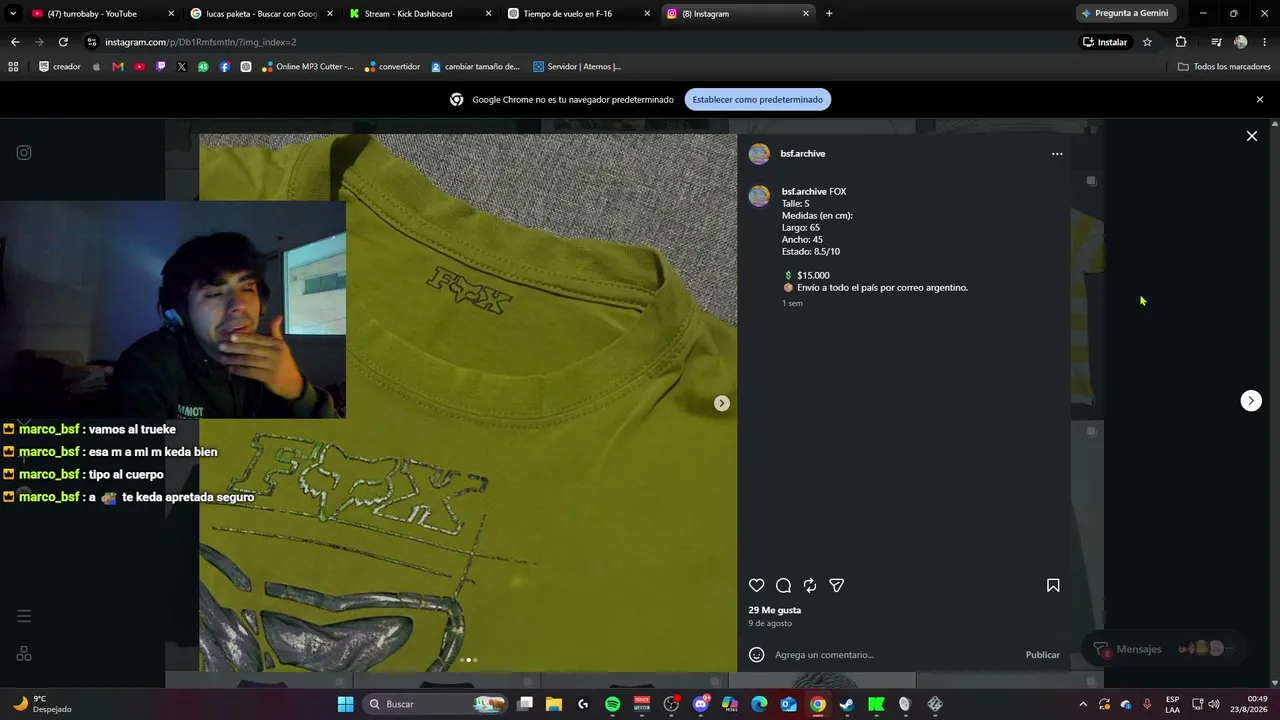The image size is (1280, 720).
Task: Open the Instagram sidebar grid apps icon
Action: (24, 654)
